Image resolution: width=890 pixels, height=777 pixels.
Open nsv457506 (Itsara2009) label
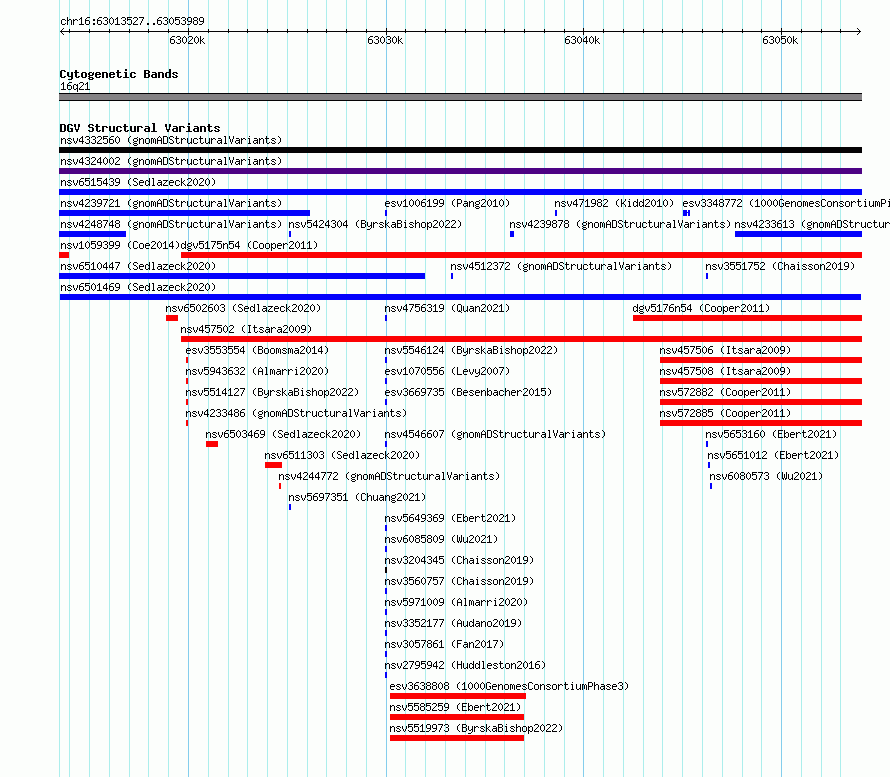click(725, 350)
